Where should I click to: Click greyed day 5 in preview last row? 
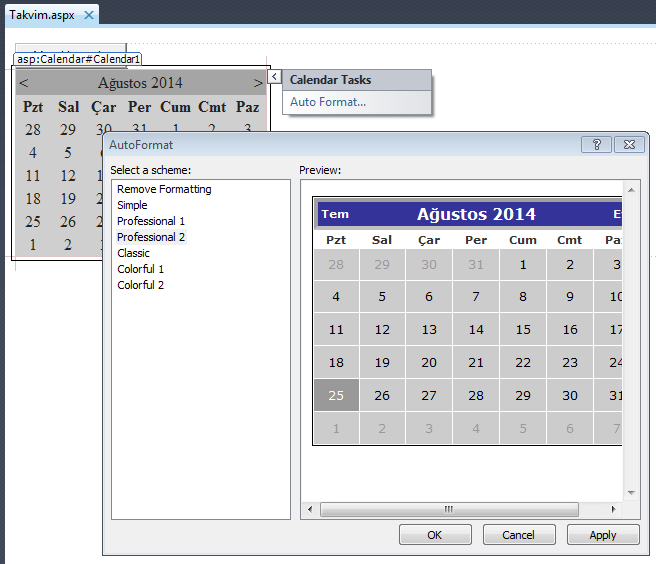pyautogui.click(x=523, y=428)
